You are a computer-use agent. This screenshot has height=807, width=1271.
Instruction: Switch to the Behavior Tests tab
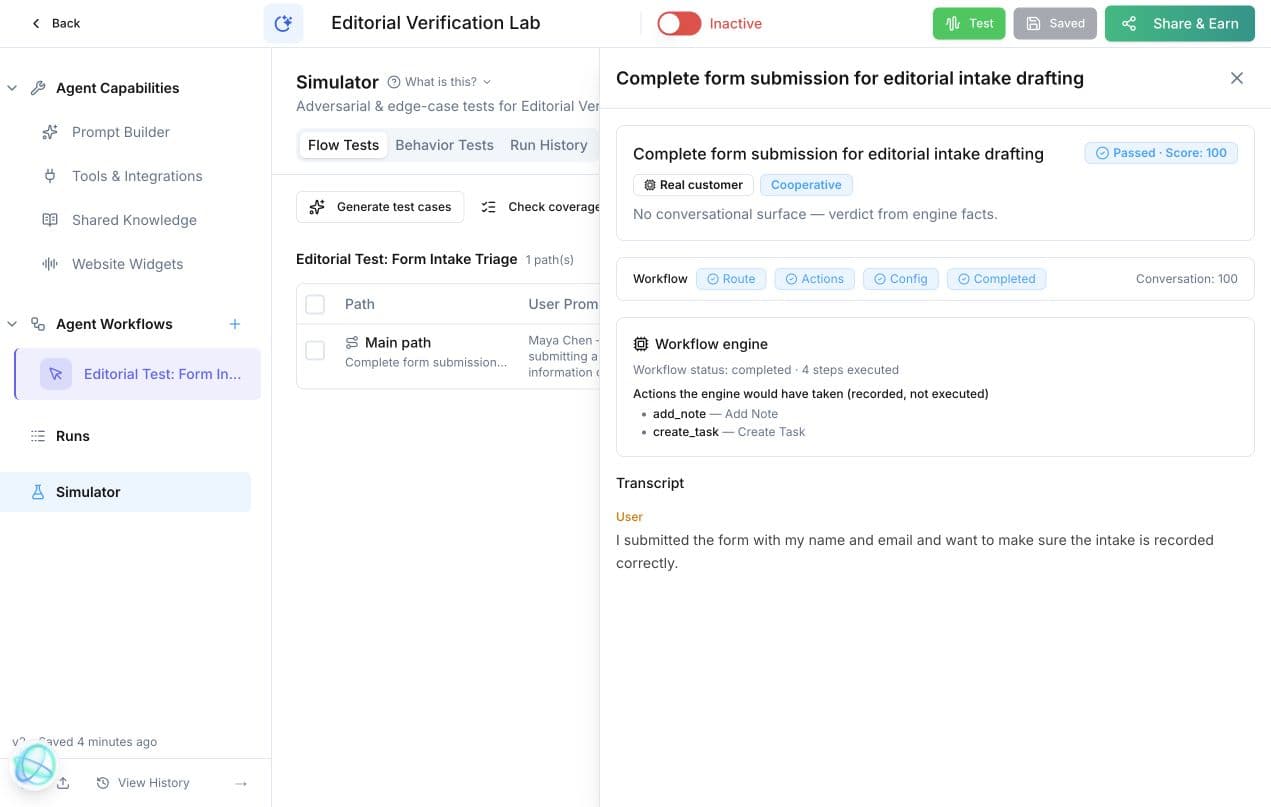(x=444, y=145)
